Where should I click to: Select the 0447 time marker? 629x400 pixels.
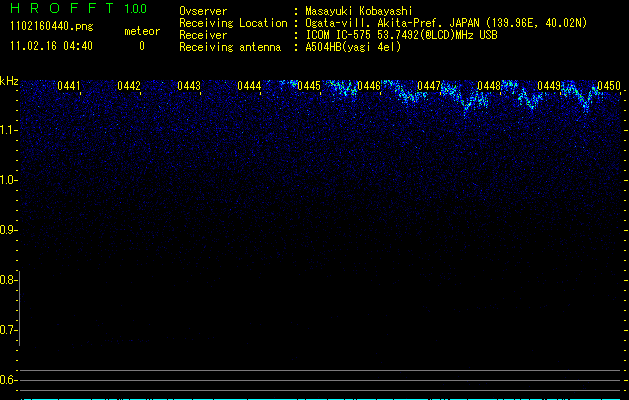click(429, 86)
